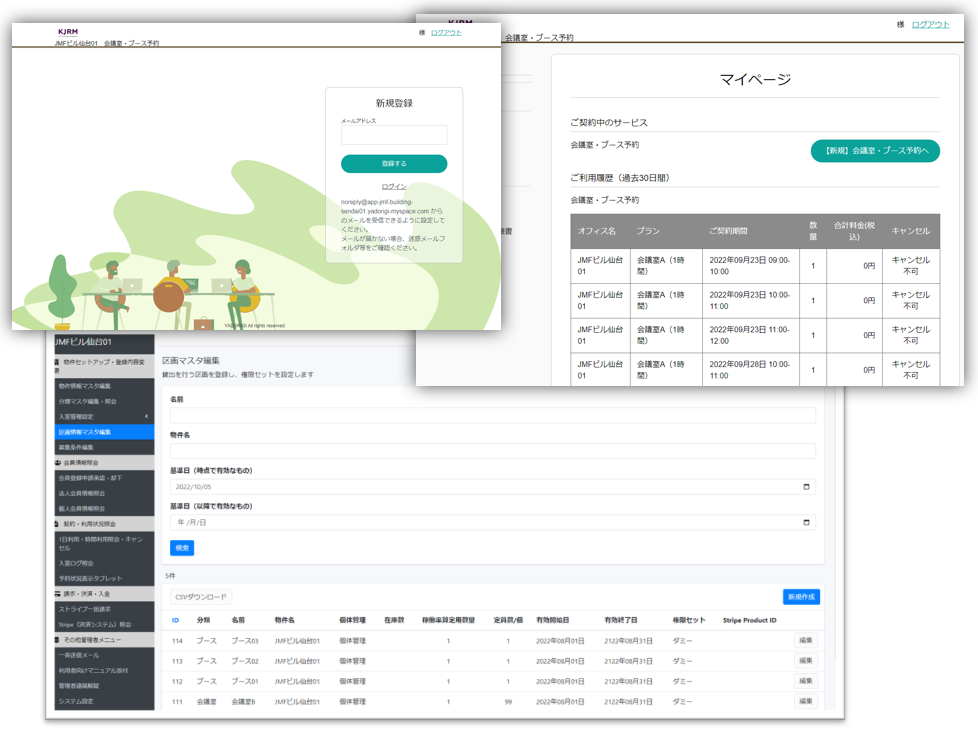The height and width of the screenshot is (733, 978).
Task: Click 編集 for the 会議室B row
Action: tap(806, 701)
